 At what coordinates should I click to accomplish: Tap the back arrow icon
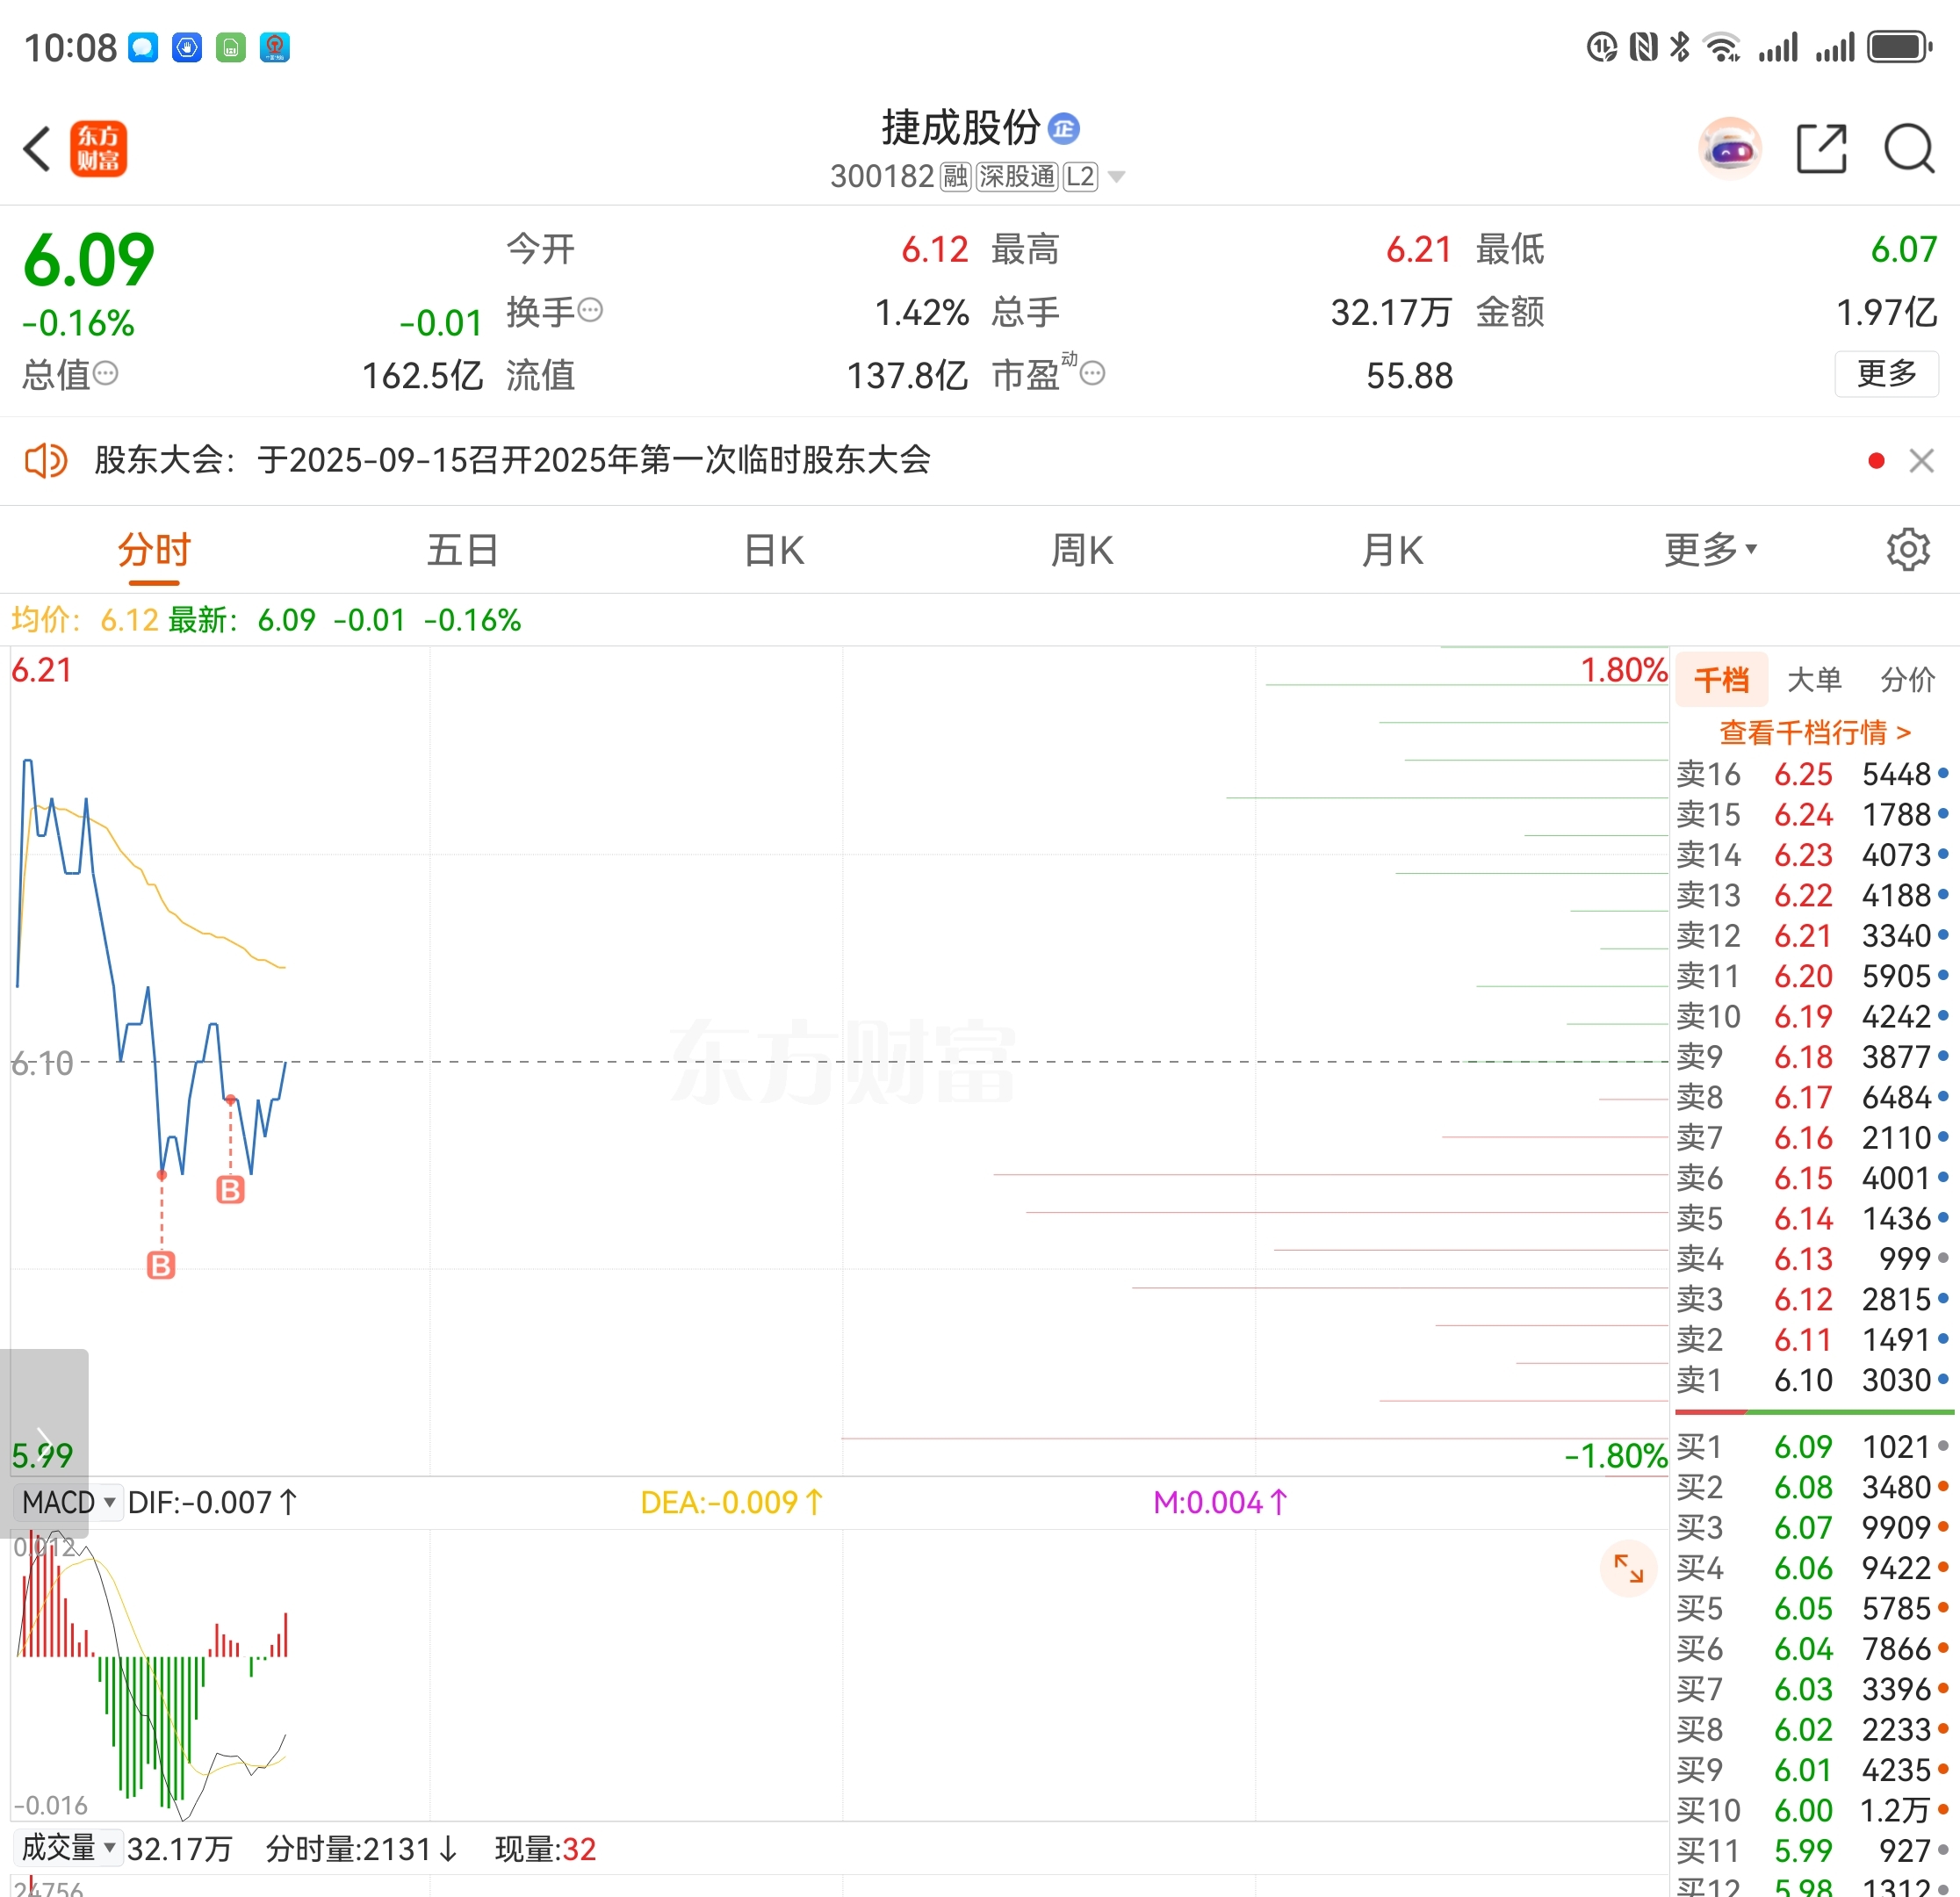coord(37,149)
